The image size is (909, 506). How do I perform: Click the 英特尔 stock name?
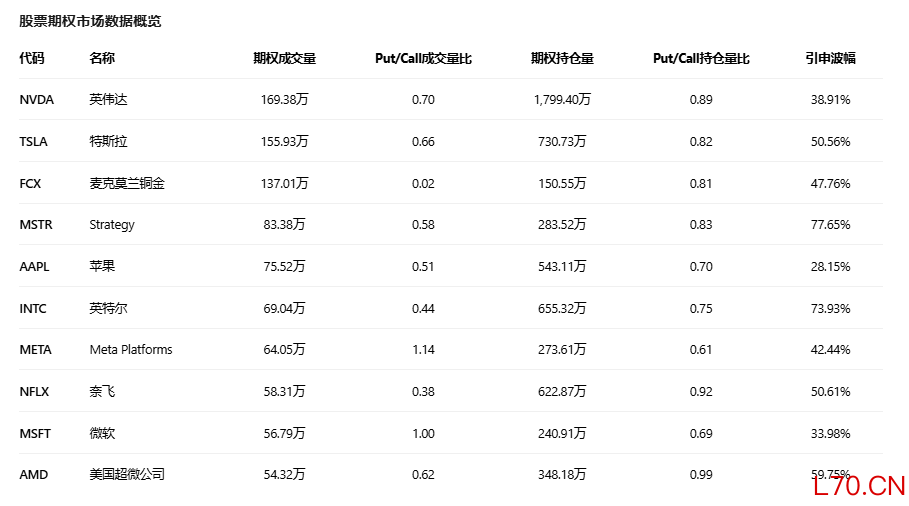click(108, 308)
